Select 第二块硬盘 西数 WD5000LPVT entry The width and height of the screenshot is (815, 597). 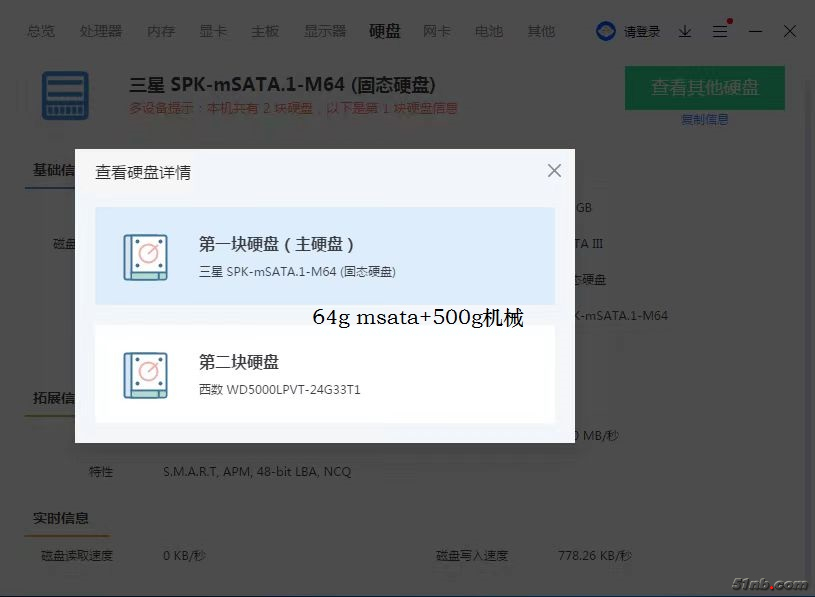324,374
